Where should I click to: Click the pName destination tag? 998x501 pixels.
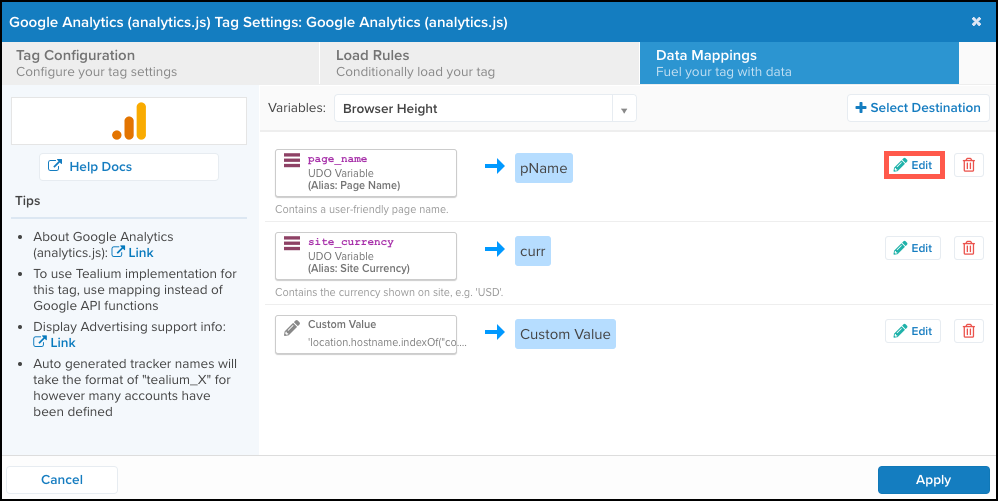[544, 169]
